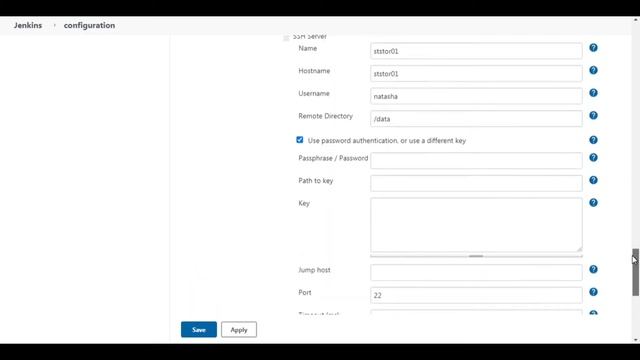Screen dimensions: 640x360
Task: Uncheck Use password authentication checkbox
Action: coord(300,140)
